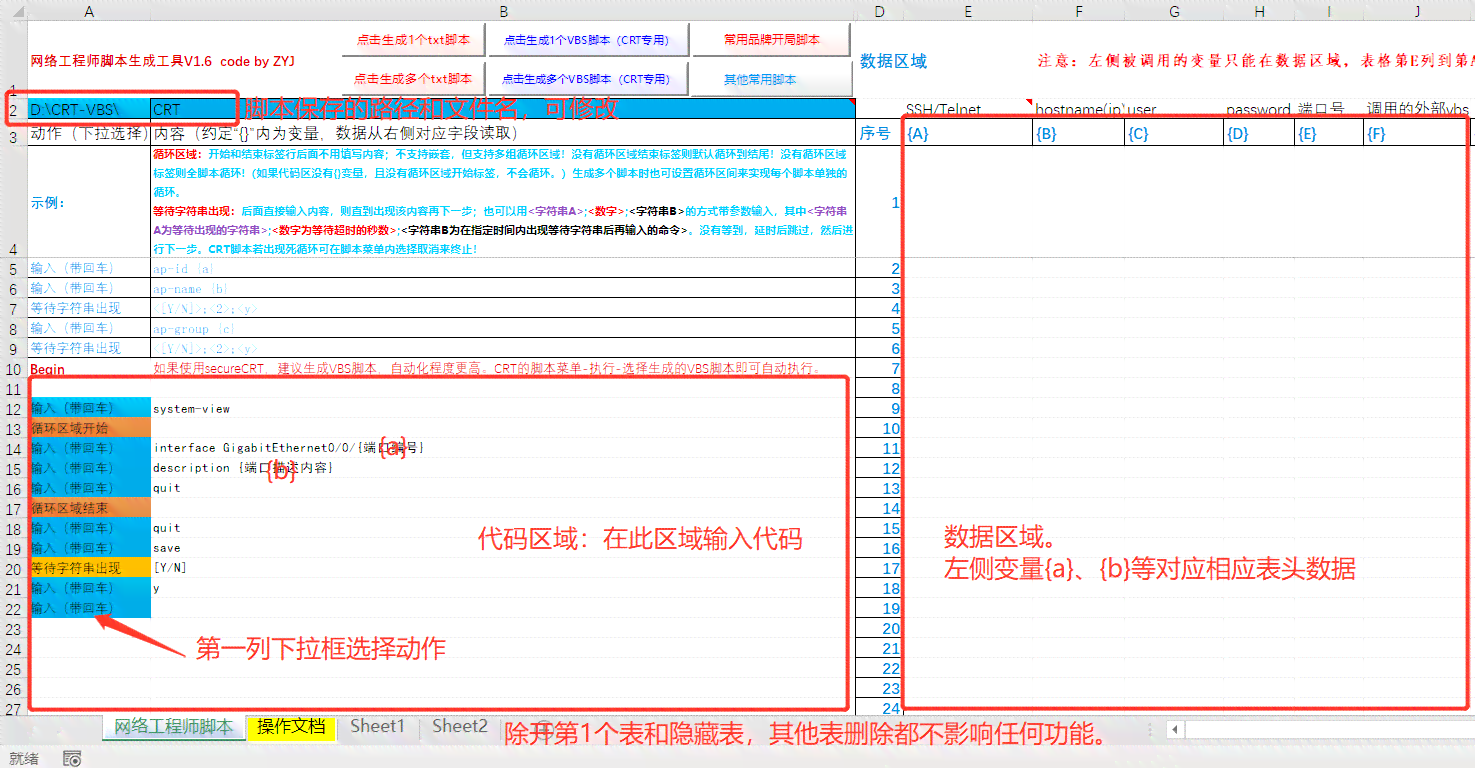
Task: Generate one VBS script via 点击生成1个VBS脚本 button
Action: [x=586, y=40]
